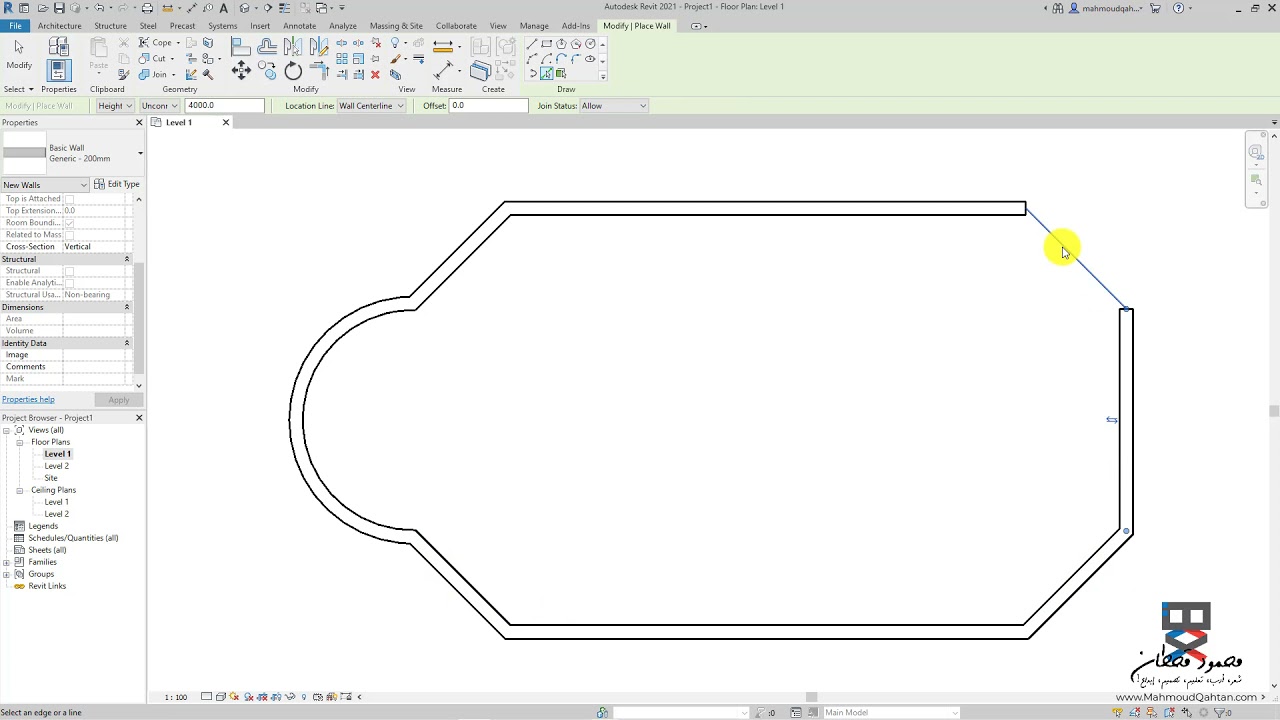The height and width of the screenshot is (720, 1280).
Task: Click the Undo arrow icon
Action: click(99, 8)
